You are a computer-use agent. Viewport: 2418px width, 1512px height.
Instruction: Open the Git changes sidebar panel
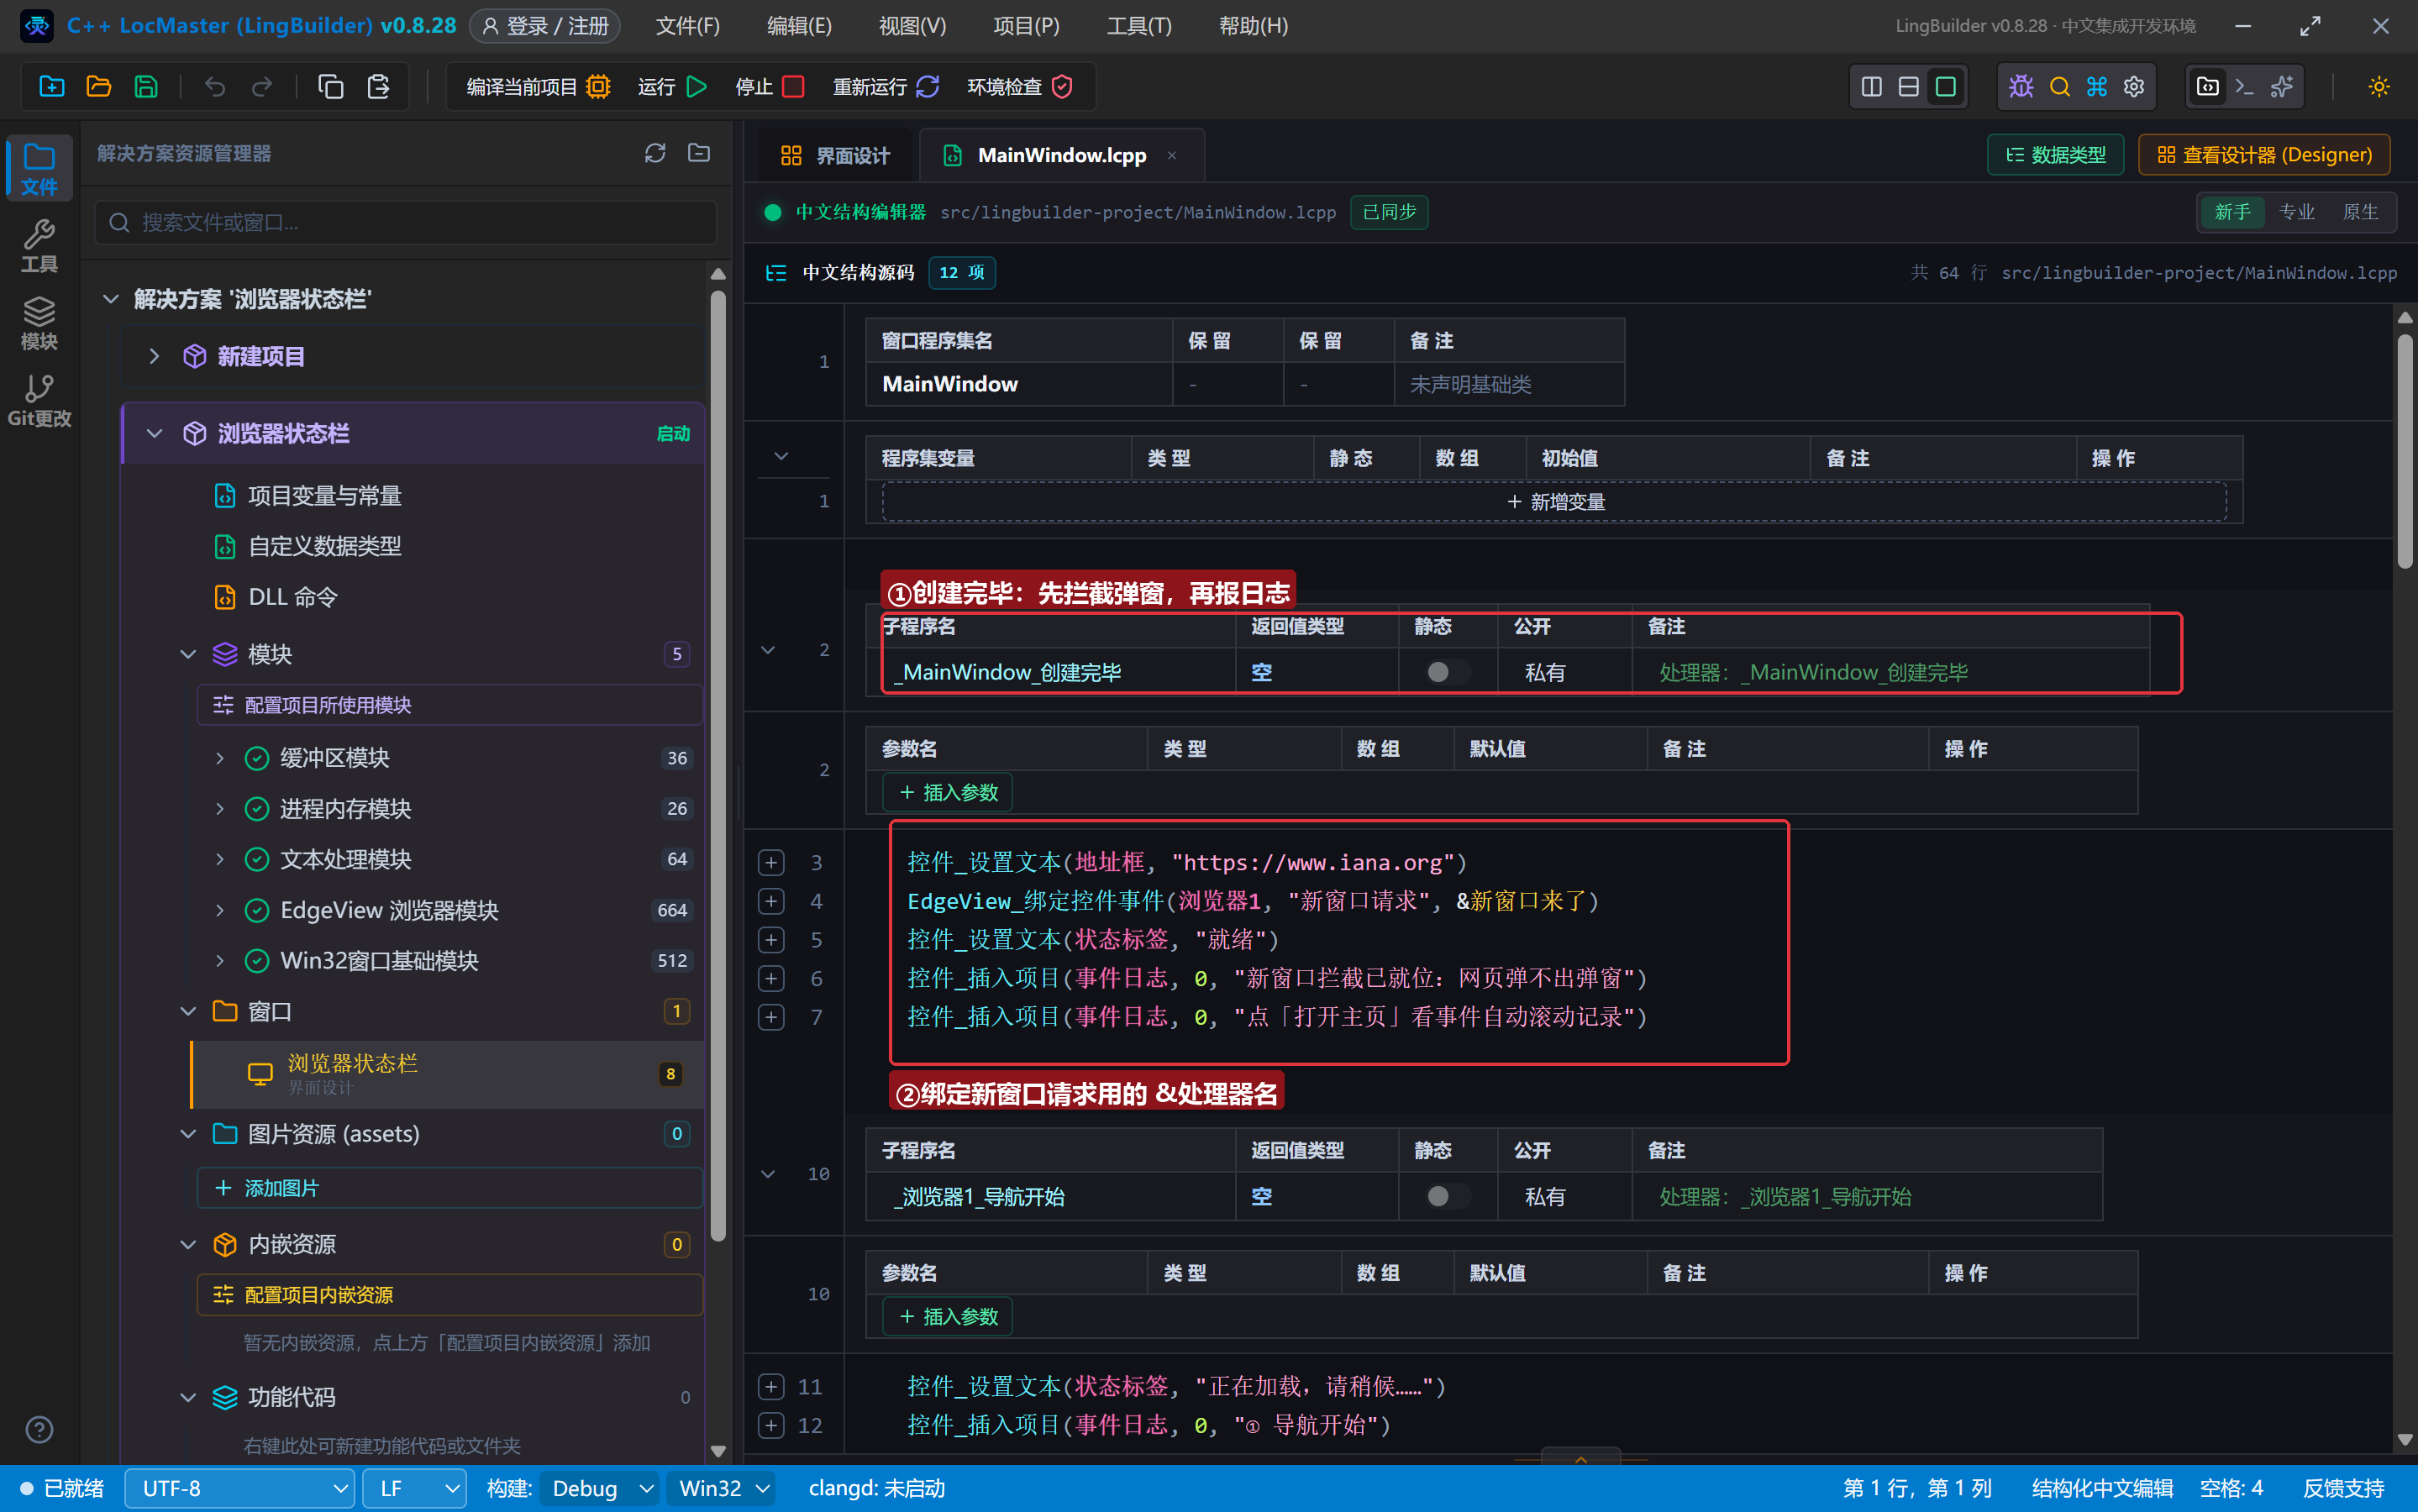39,400
